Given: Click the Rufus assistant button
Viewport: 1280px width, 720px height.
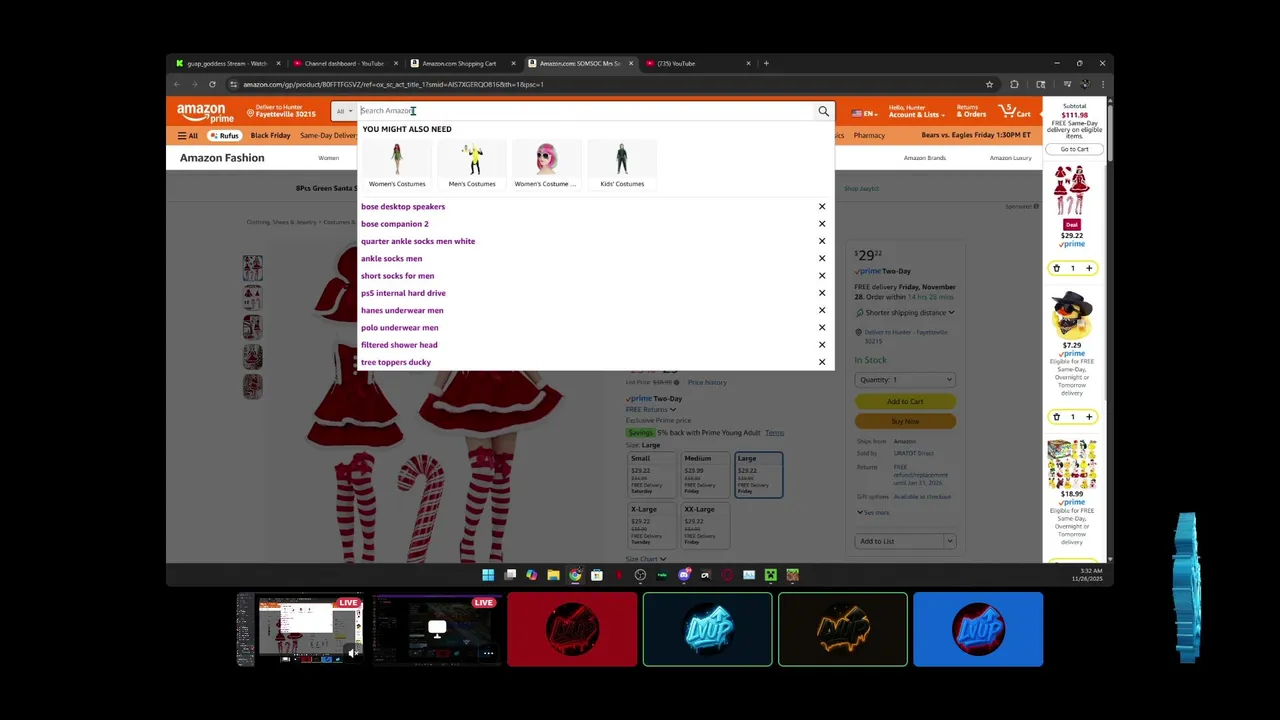Looking at the screenshot, I should coord(224,136).
